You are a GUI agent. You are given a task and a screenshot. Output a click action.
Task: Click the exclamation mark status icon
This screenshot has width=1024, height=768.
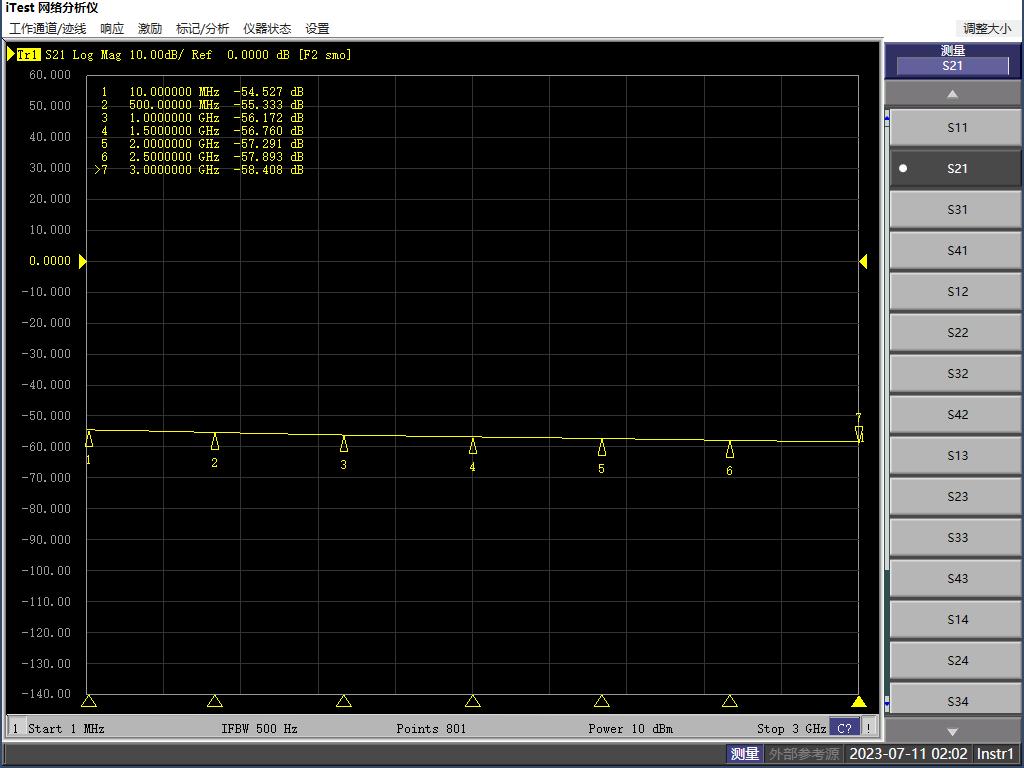[x=868, y=728]
